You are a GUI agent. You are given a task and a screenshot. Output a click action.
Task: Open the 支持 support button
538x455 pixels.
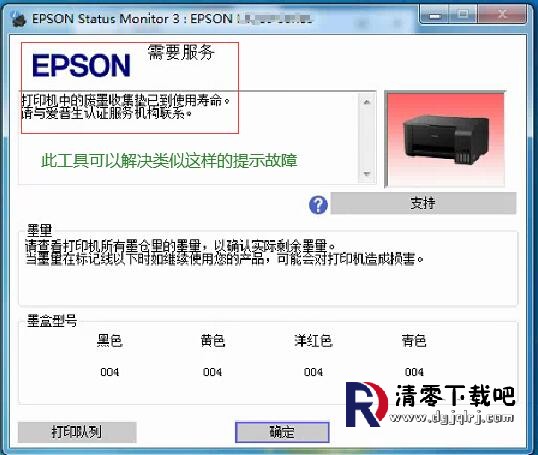pyautogui.click(x=423, y=203)
